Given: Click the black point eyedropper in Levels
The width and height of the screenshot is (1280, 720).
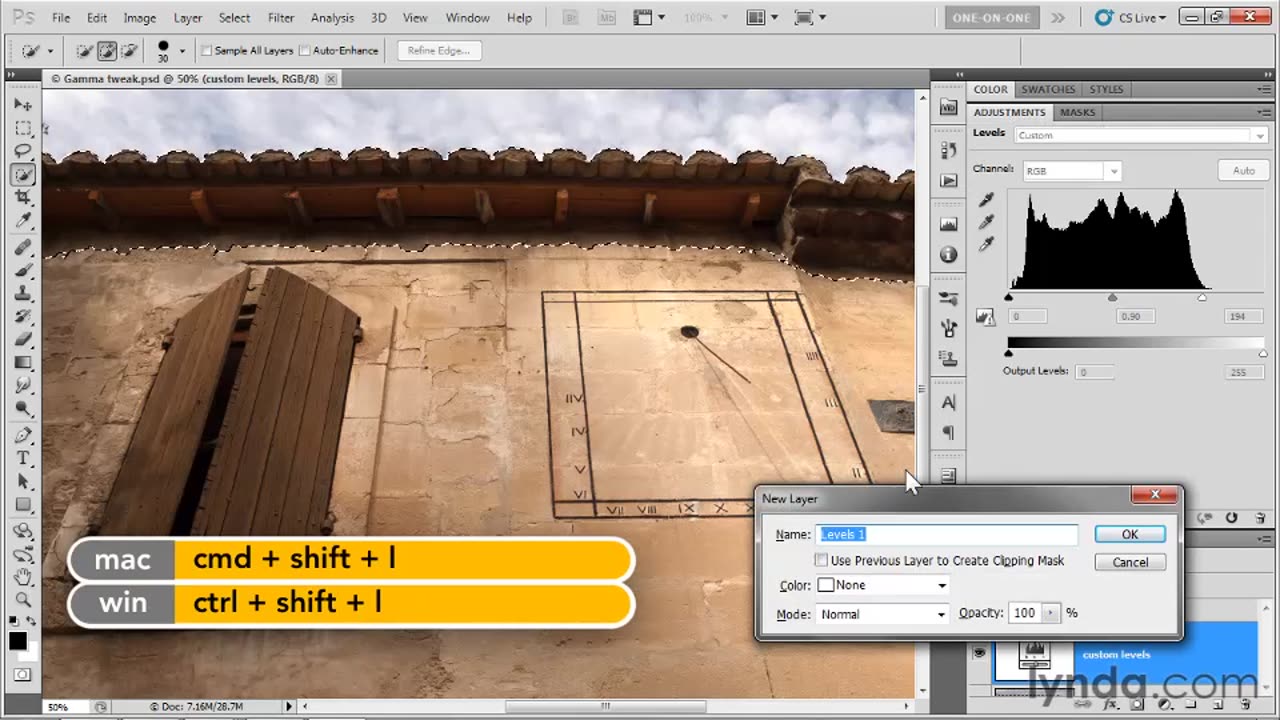Looking at the screenshot, I should (986, 200).
